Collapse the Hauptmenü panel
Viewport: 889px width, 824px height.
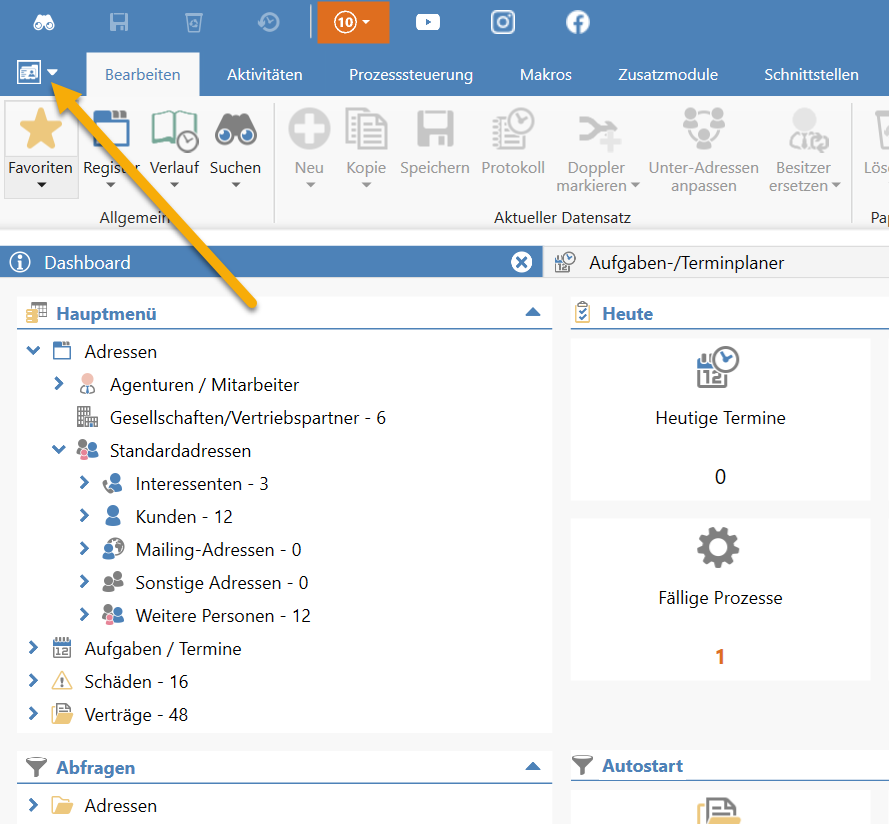point(533,312)
